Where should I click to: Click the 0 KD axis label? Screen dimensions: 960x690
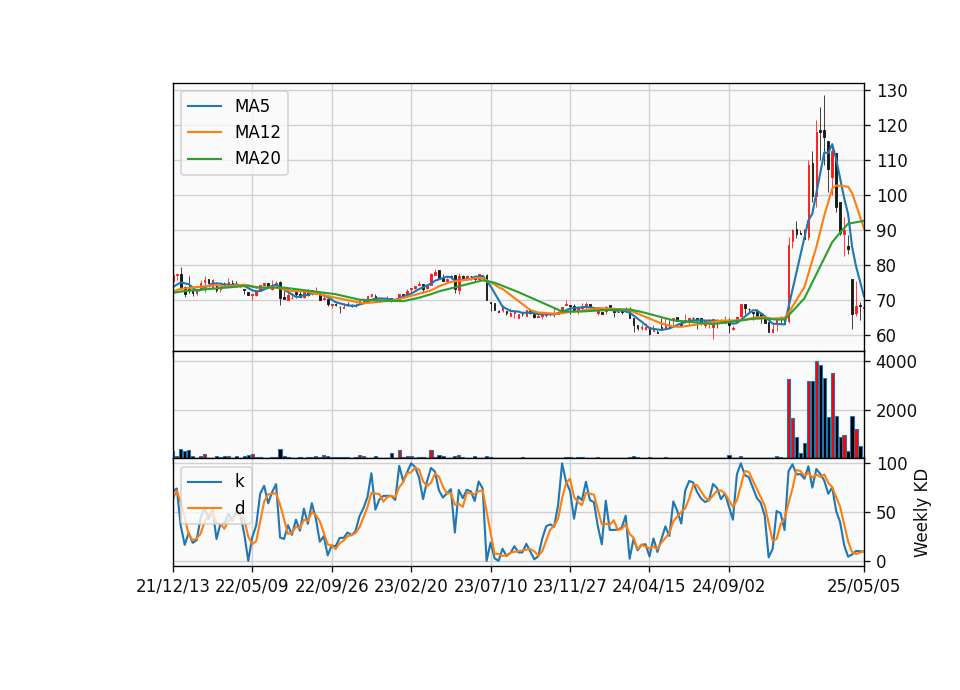coord(882,561)
